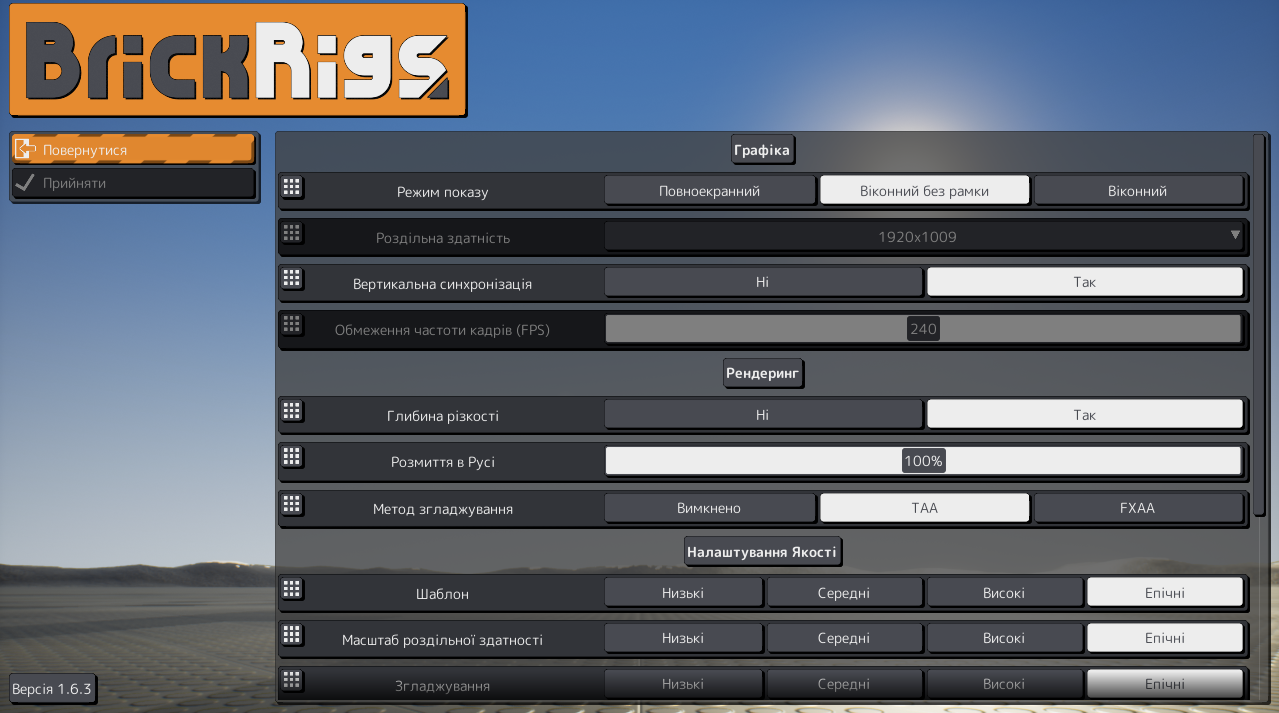This screenshot has width=1279, height=713.
Task: Select Віконний без рамки display mode
Action: pyautogui.click(x=925, y=191)
